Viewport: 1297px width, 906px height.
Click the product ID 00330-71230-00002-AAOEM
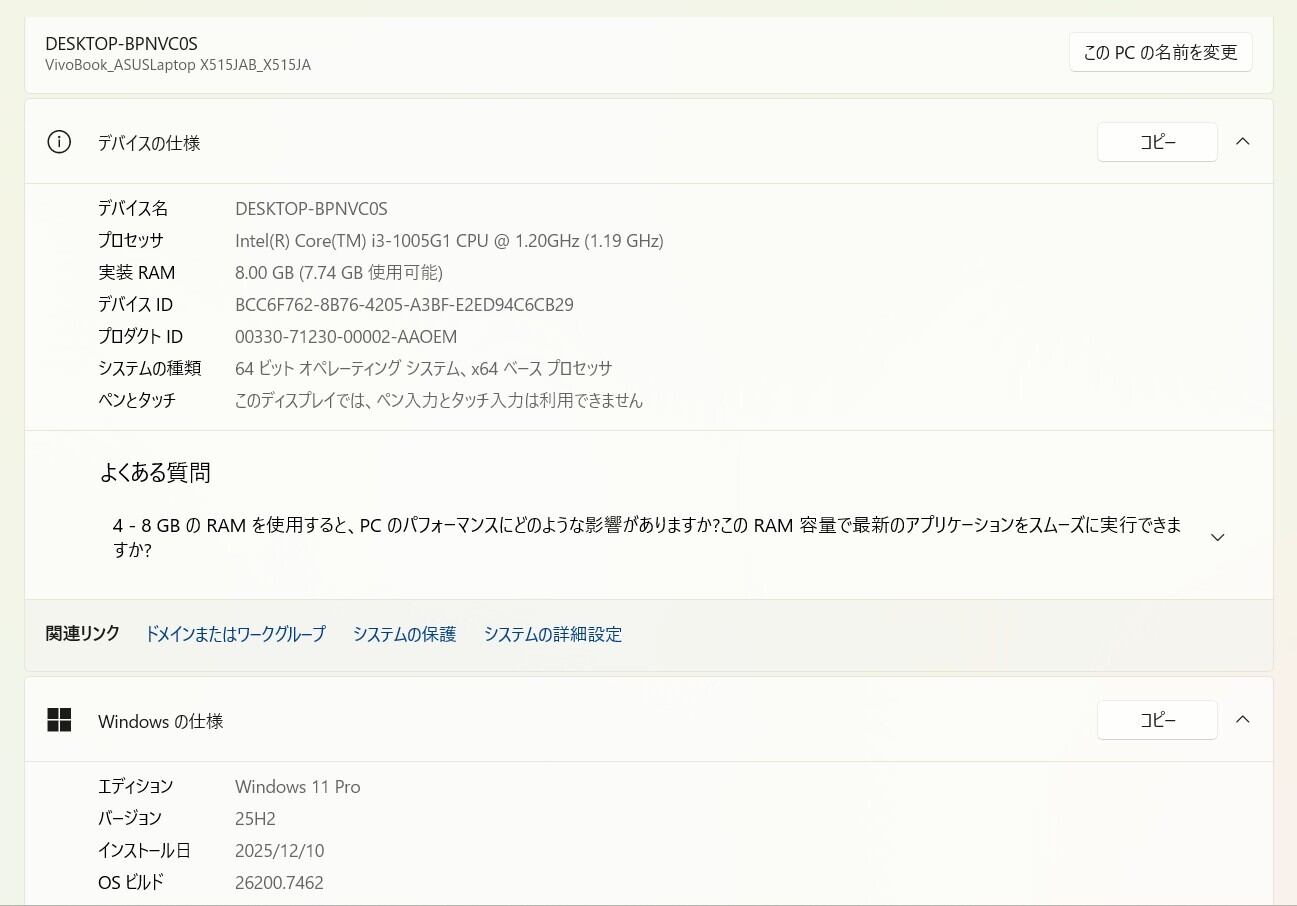click(346, 337)
